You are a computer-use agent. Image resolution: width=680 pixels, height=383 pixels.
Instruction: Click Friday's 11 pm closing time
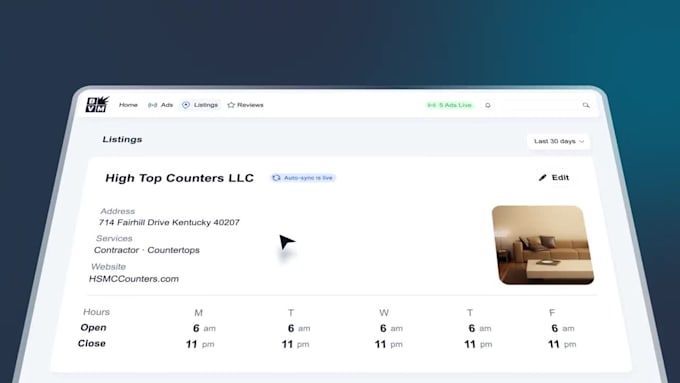tap(562, 344)
